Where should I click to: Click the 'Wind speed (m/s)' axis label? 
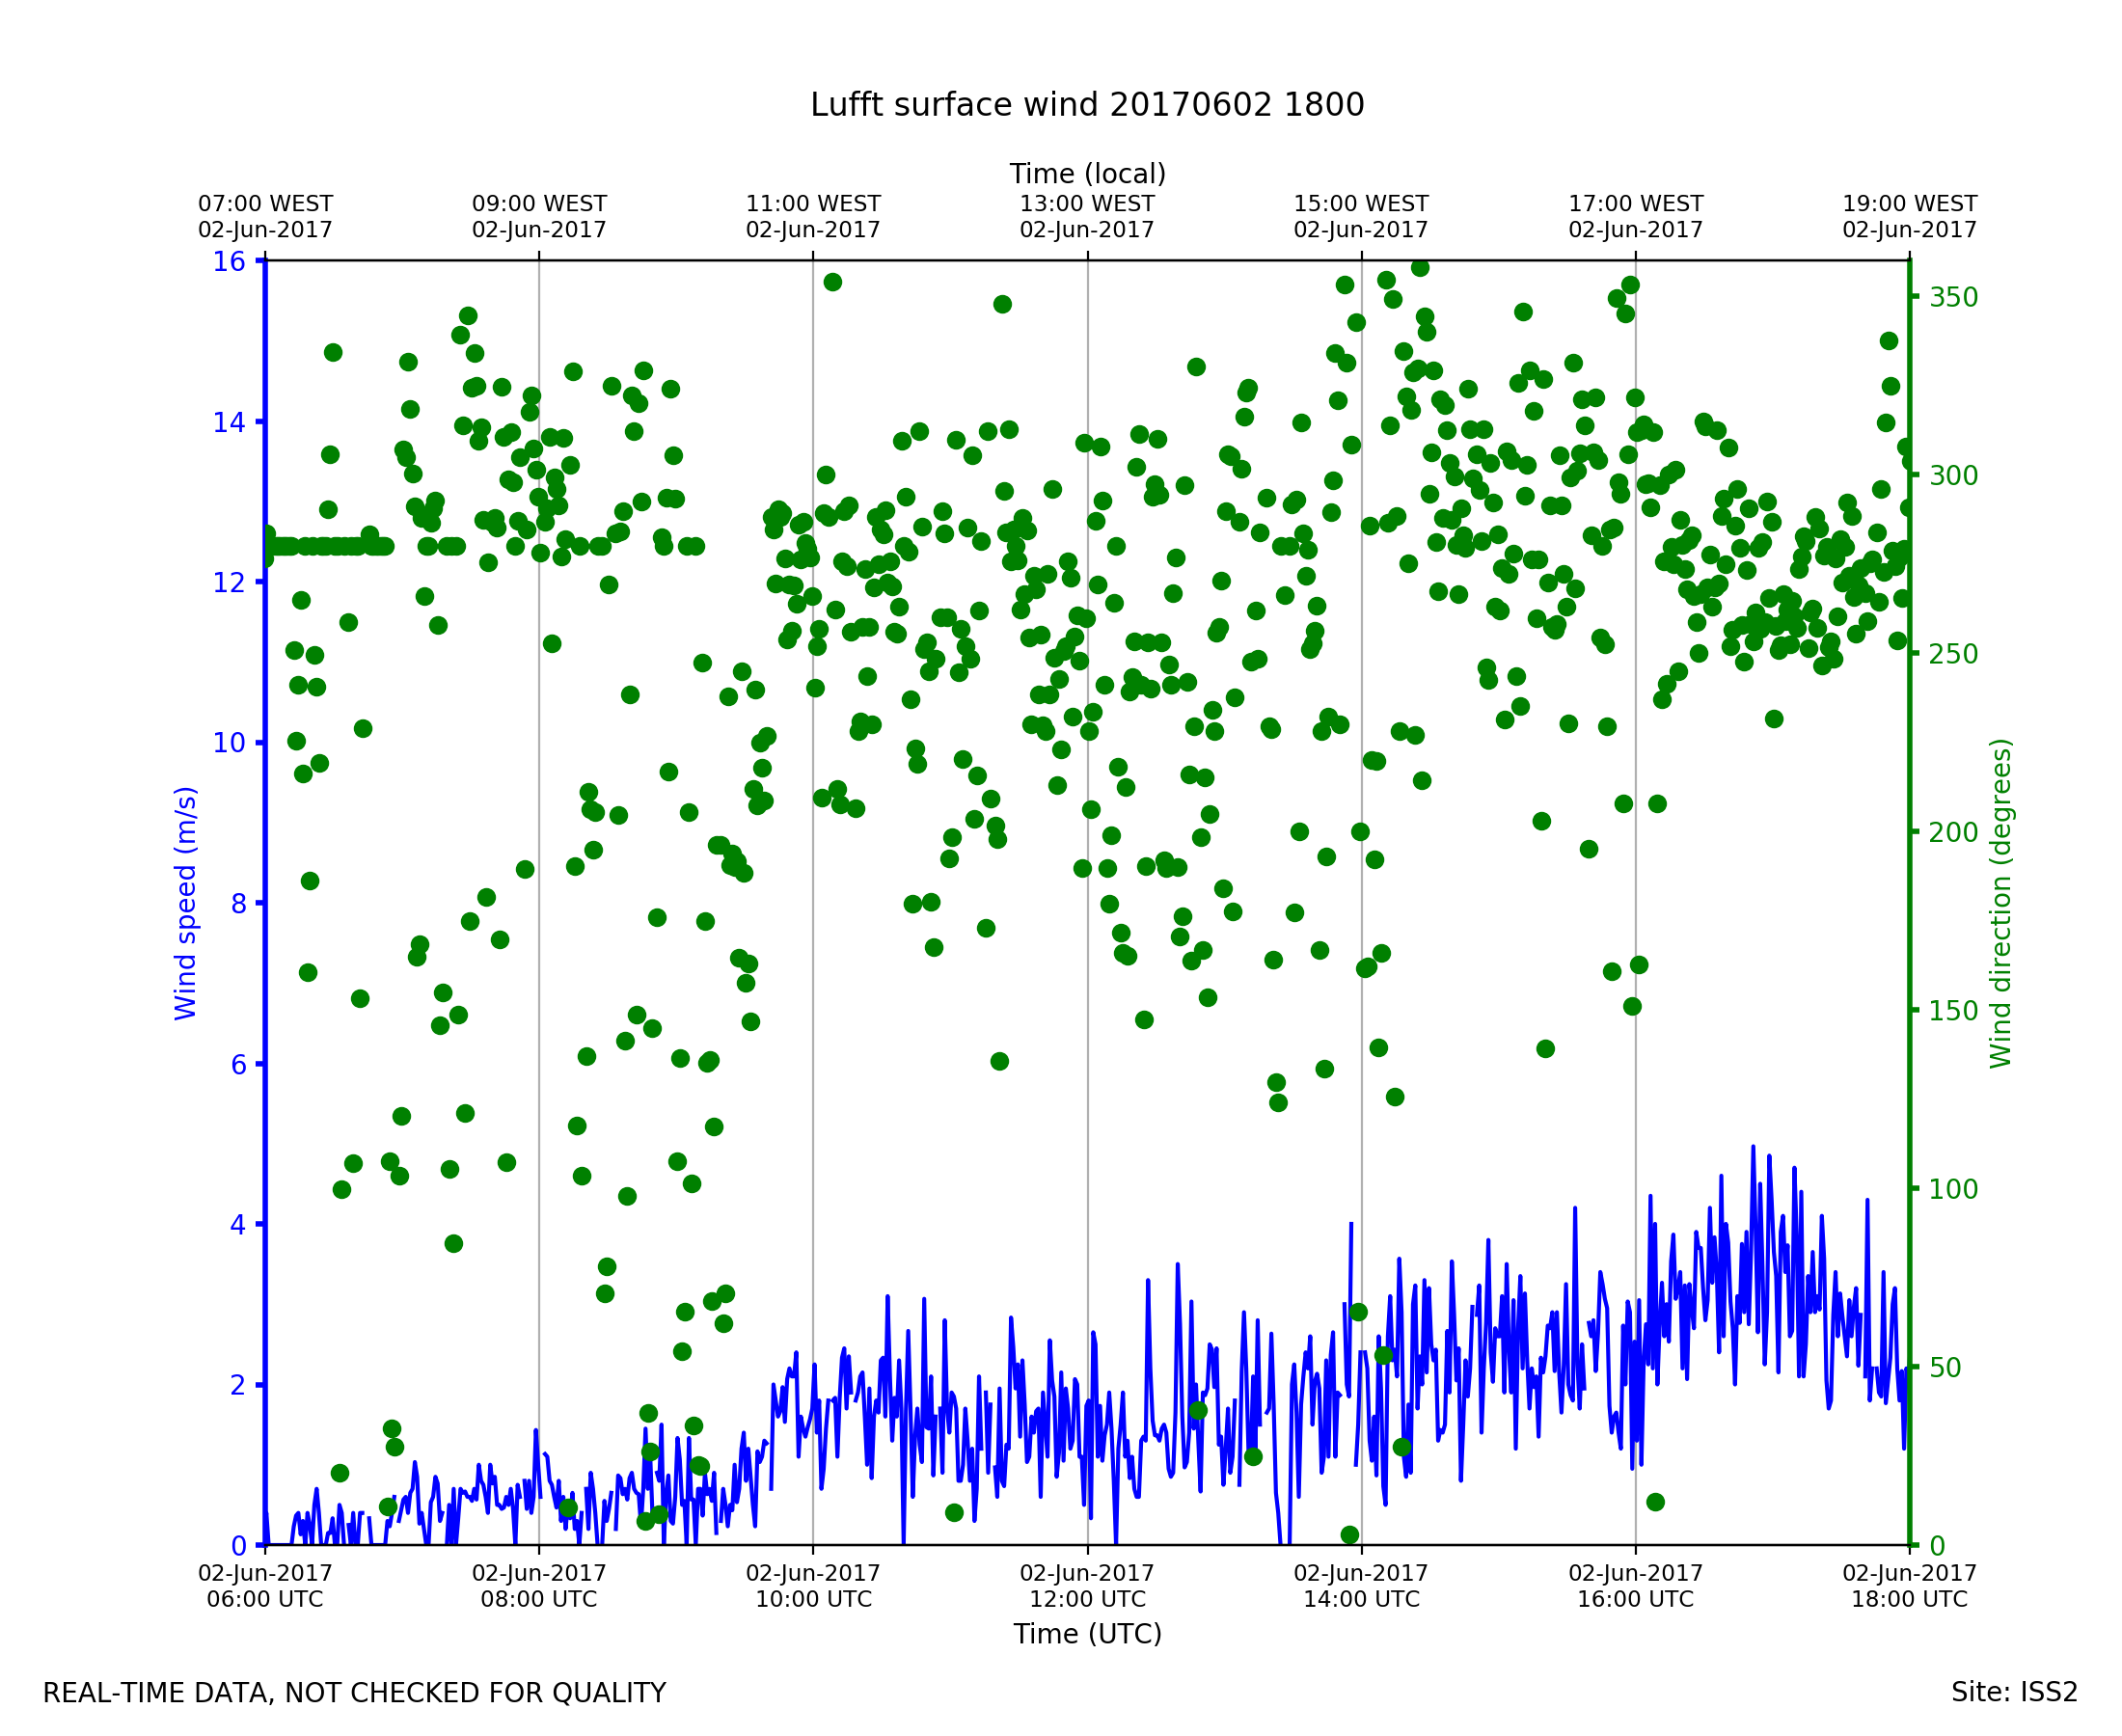[x=186, y=903]
